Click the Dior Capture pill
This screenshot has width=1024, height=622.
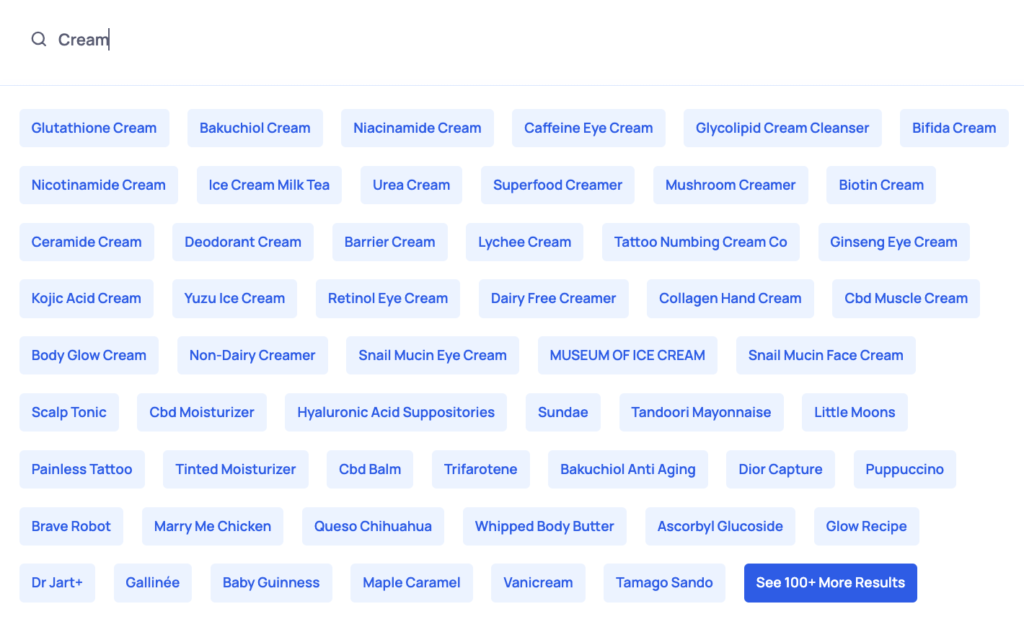pos(780,469)
